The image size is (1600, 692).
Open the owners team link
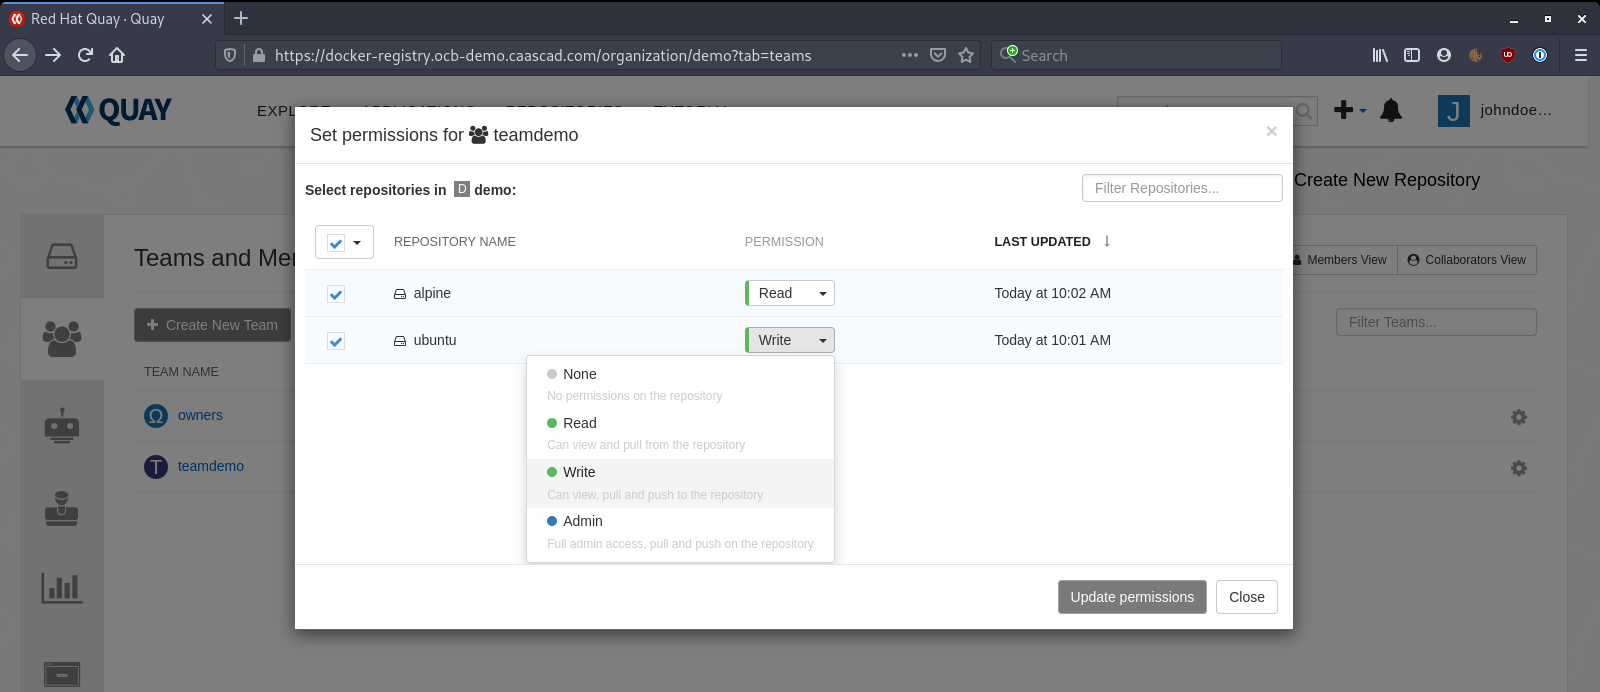point(200,415)
